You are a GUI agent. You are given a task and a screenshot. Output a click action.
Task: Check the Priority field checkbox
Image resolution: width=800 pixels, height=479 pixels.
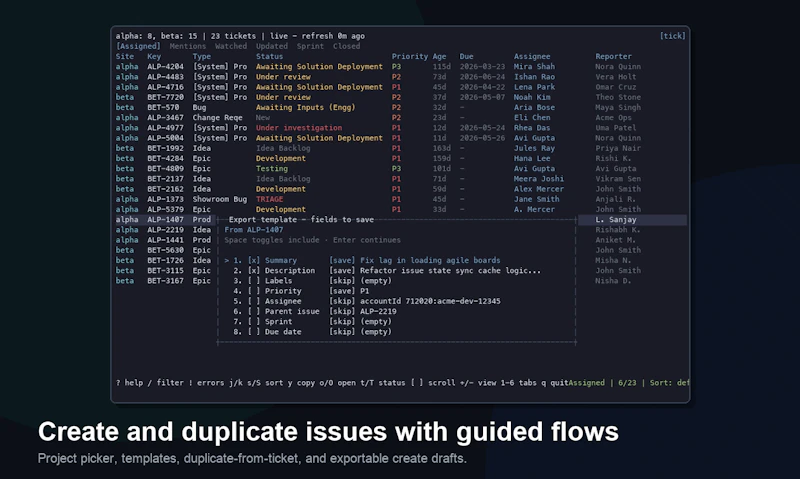(x=254, y=291)
